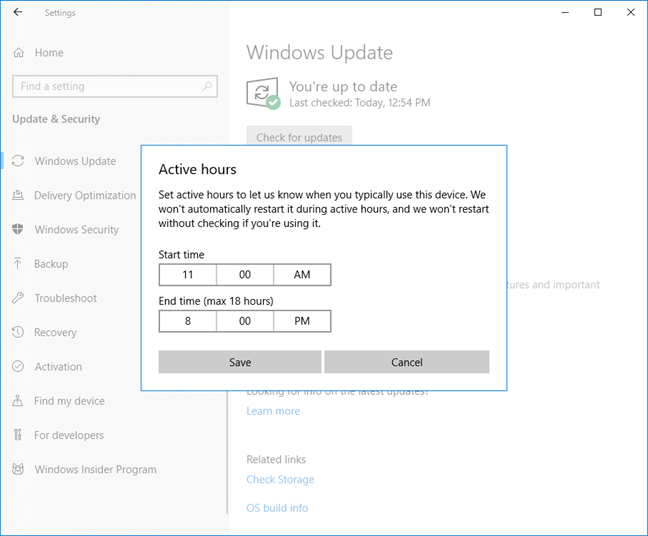
Task: Change the start time minutes 00
Action: tap(245, 275)
